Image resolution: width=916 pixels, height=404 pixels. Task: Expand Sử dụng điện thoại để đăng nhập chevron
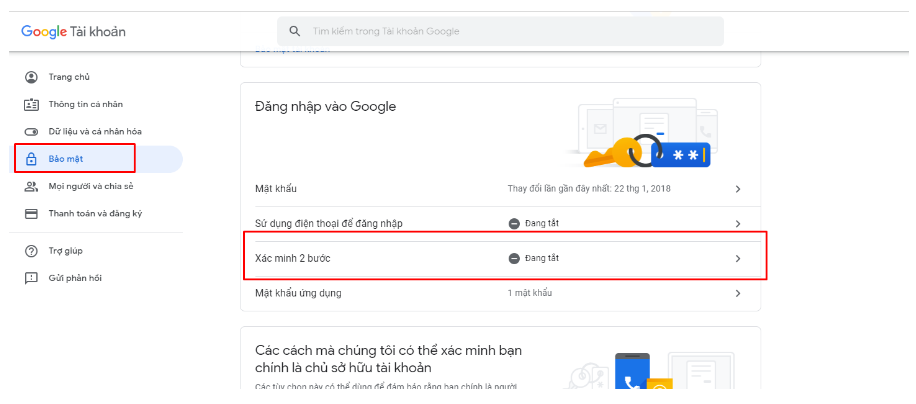[x=738, y=224]
